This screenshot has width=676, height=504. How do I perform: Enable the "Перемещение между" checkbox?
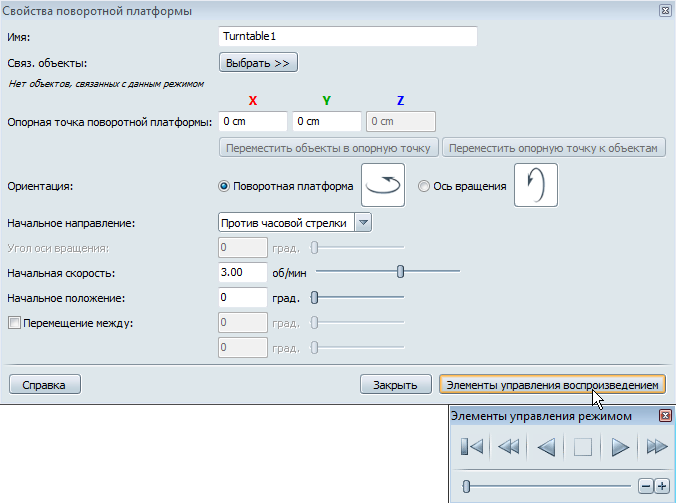pos(14,322)
